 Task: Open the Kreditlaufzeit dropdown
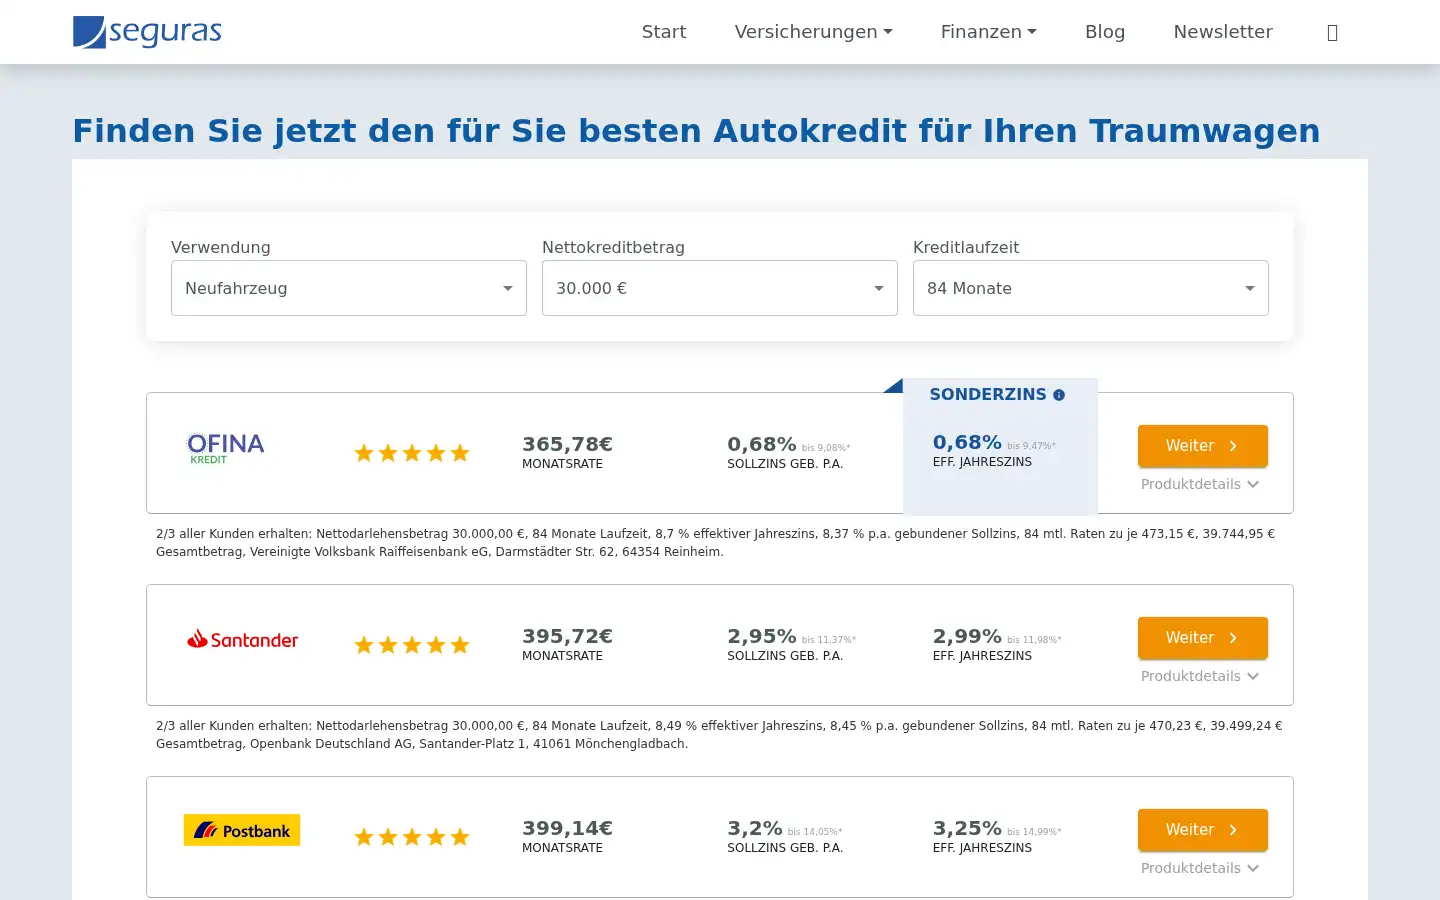(x=1091, y=288)
